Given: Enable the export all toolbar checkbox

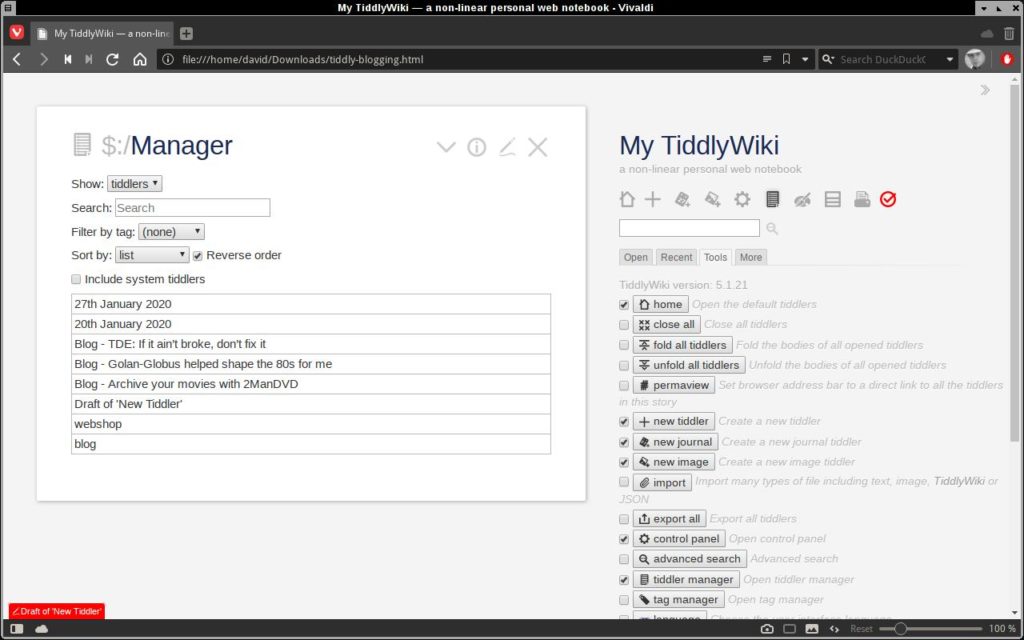Looking at the screenshot, I should click(x=624, y=519).
